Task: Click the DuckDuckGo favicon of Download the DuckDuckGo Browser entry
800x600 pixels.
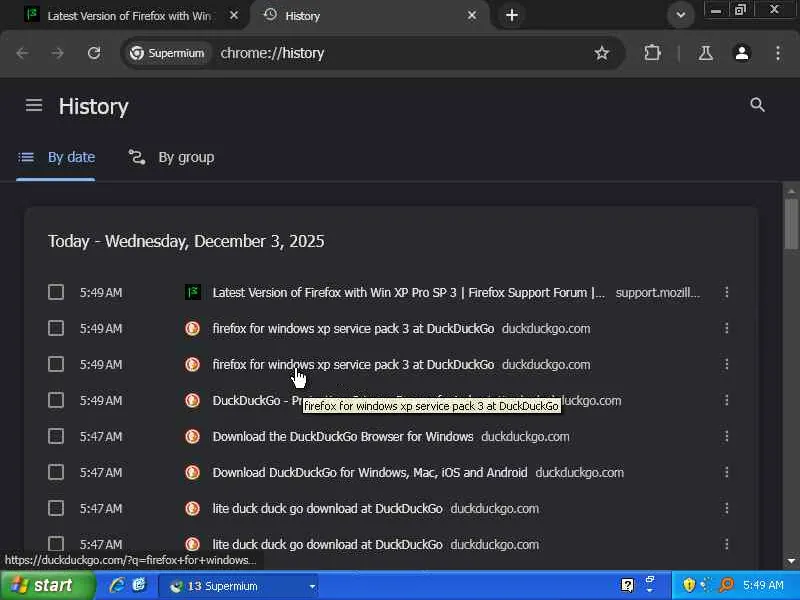Action: [192, 436]
